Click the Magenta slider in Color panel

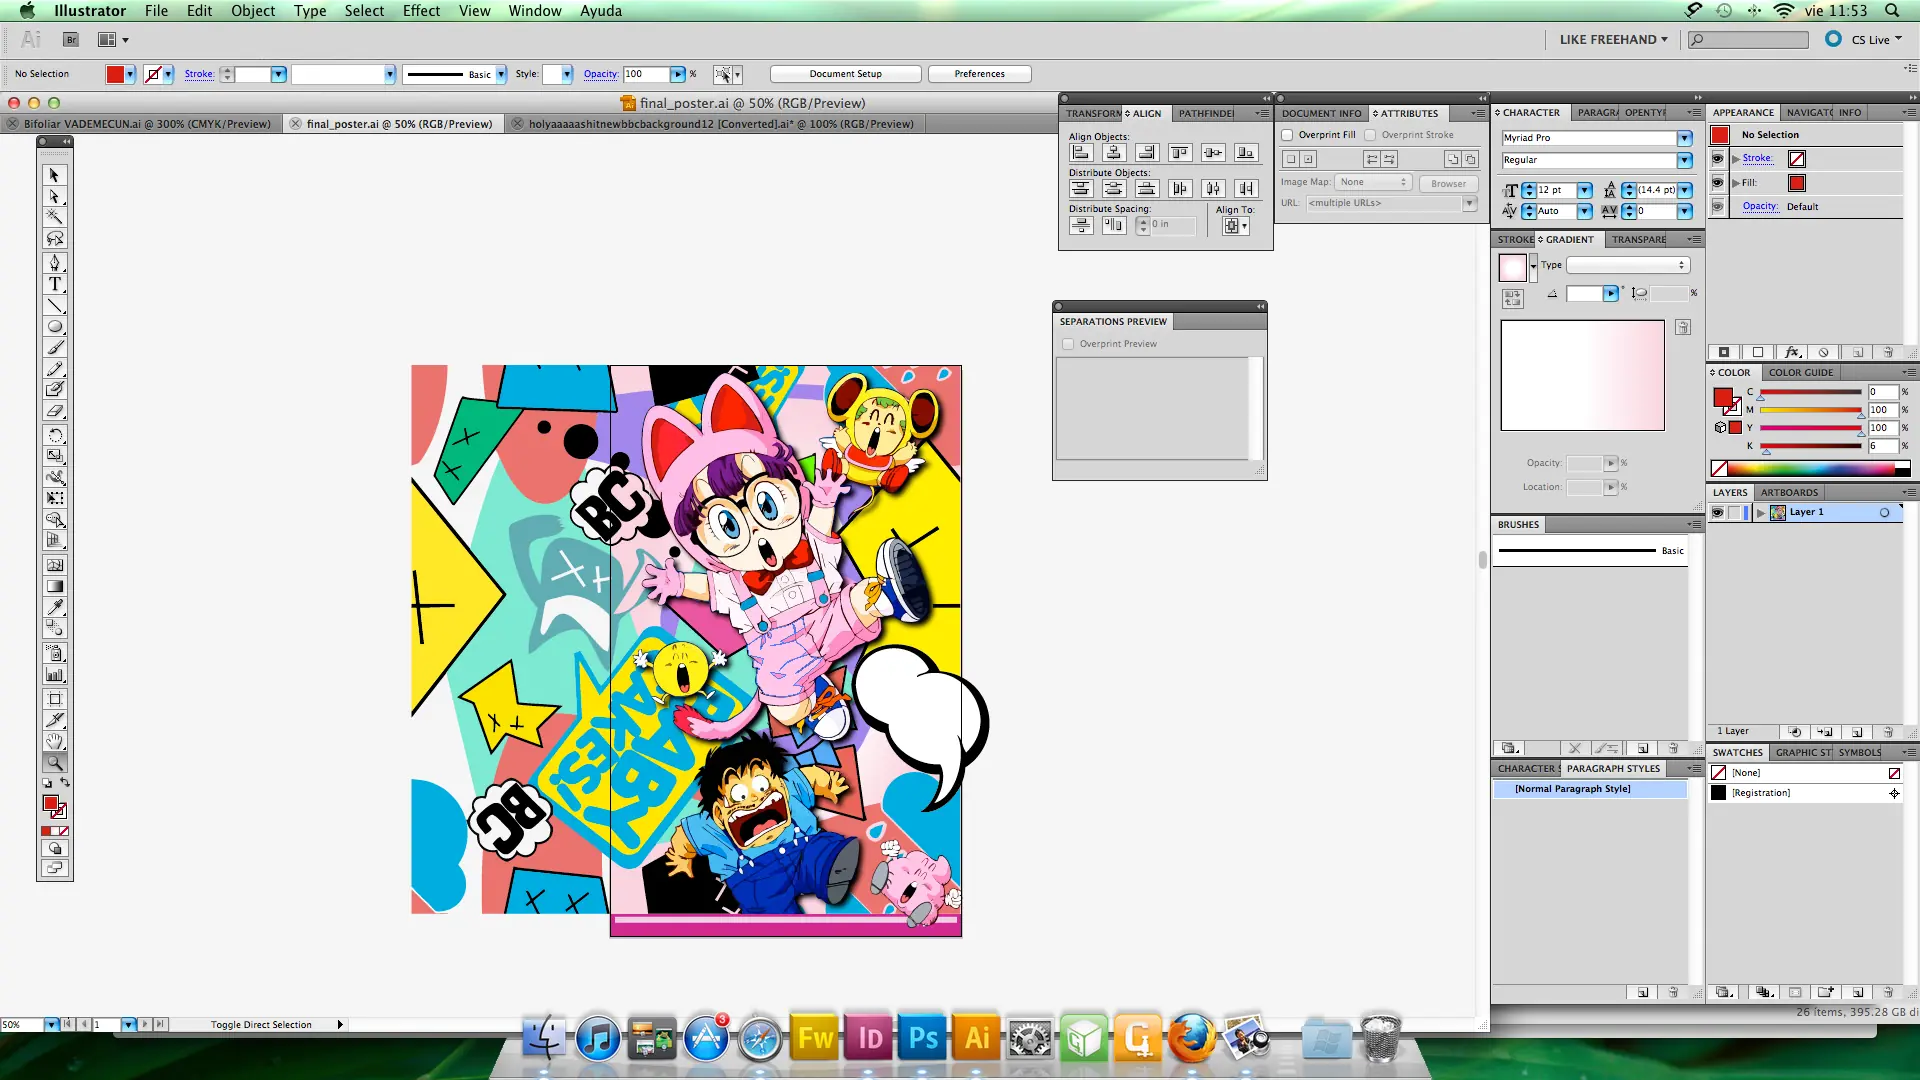1811,410
